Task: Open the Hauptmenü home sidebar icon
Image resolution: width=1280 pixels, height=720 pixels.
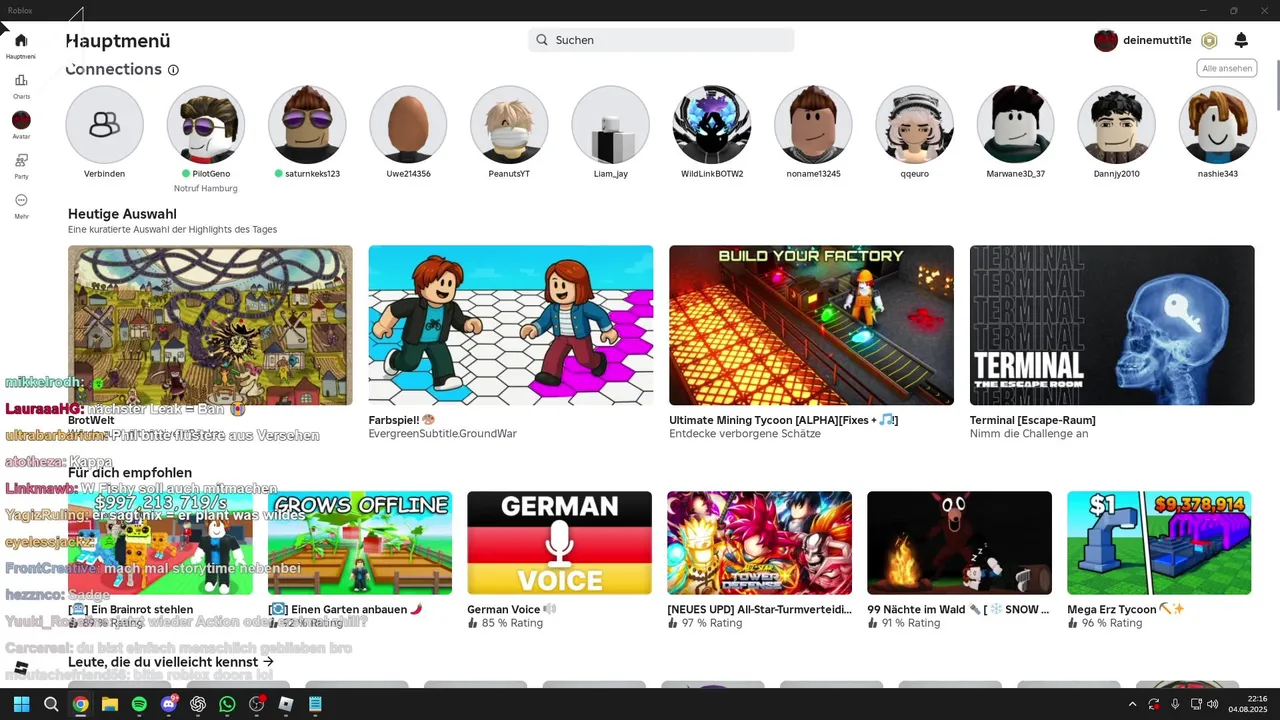Action: (x=21, y=40)
